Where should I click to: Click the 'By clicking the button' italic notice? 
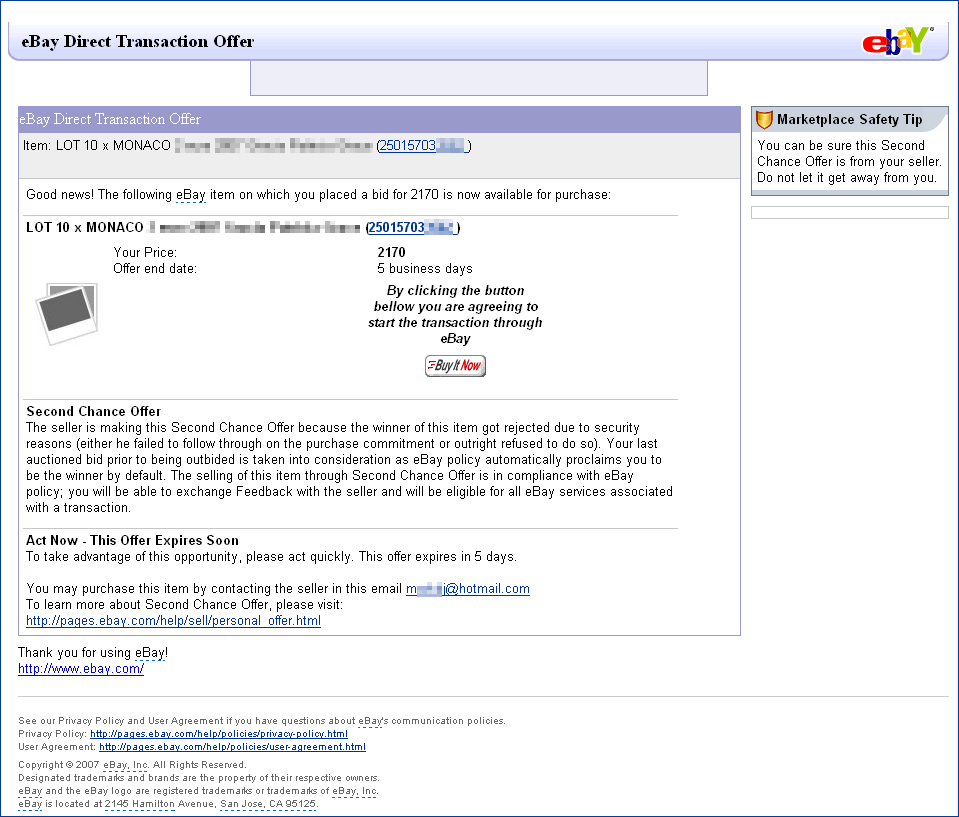pyautogui.click(x=455, y=314)
